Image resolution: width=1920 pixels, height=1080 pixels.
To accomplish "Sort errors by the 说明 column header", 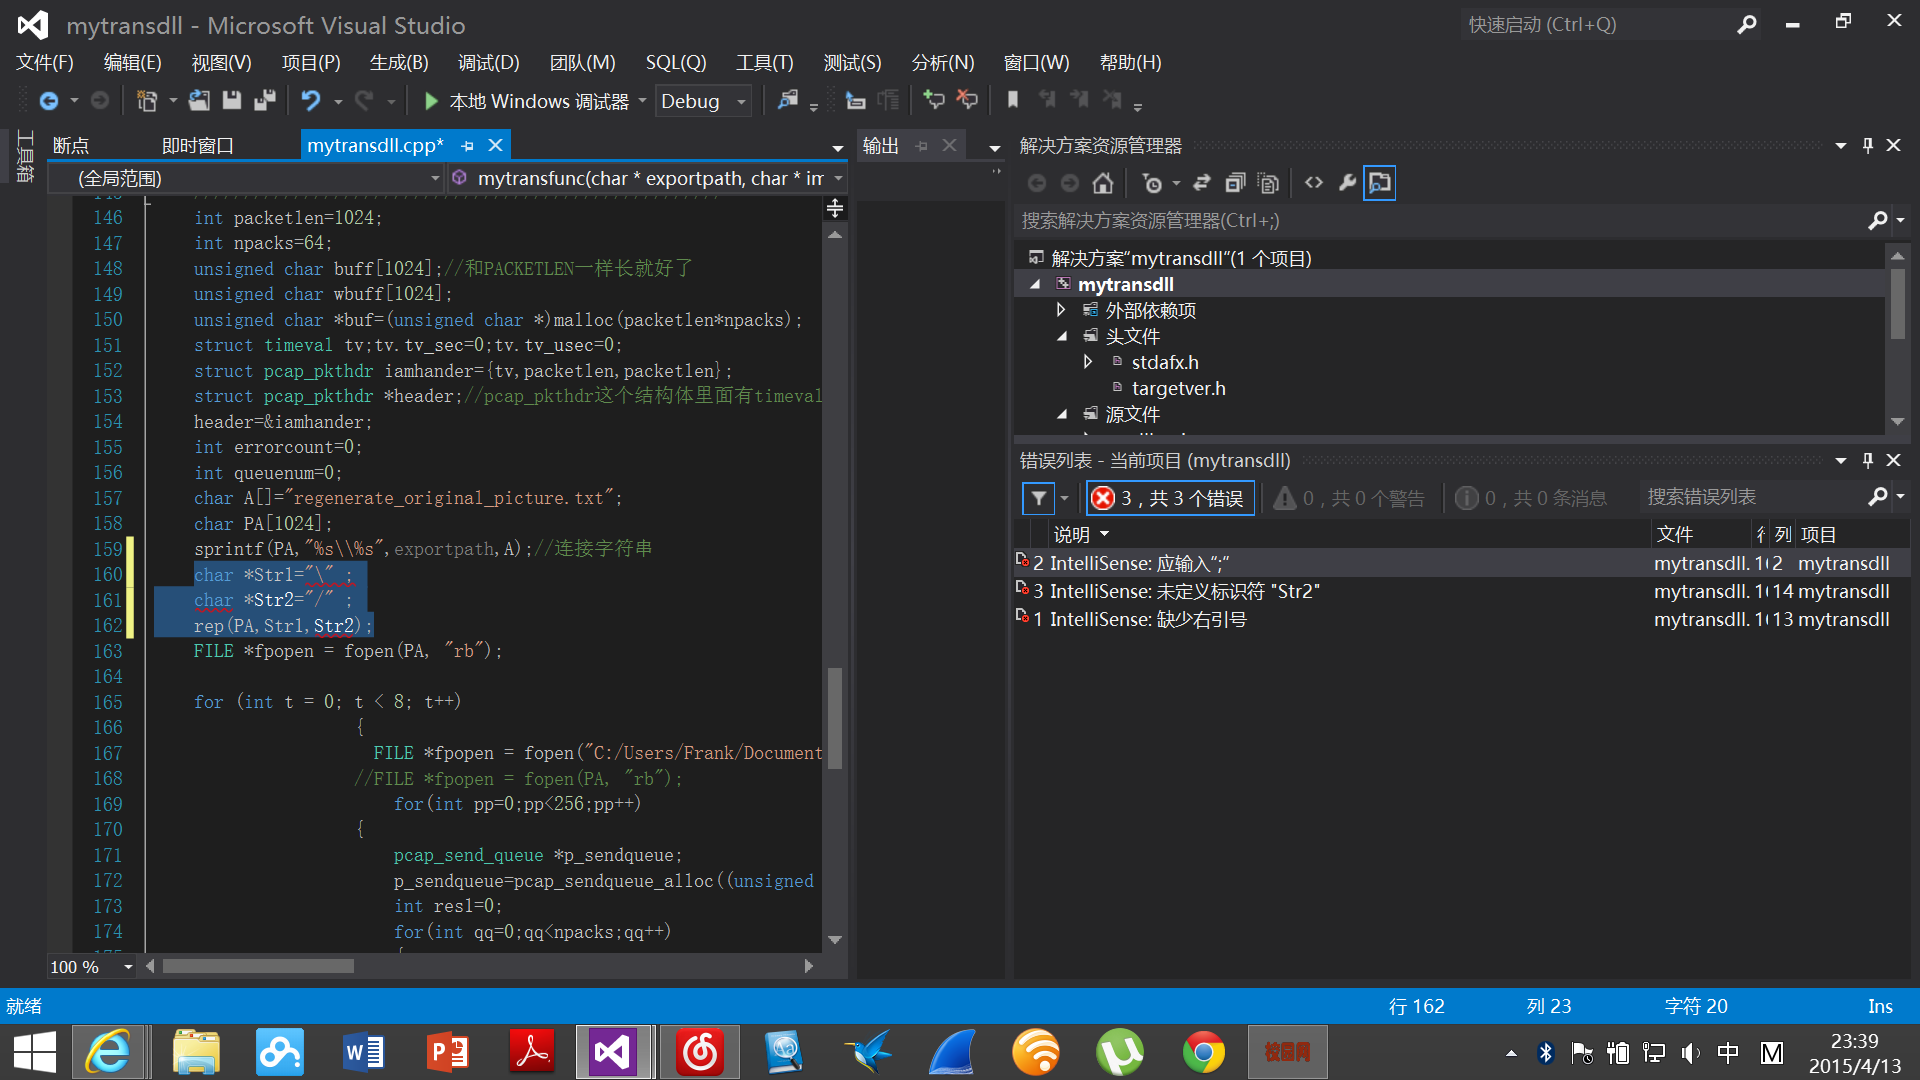I will pos(1071,535).
